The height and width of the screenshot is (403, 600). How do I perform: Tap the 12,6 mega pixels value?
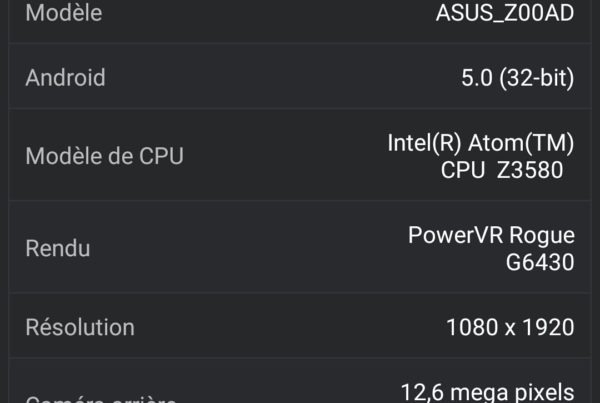[487, 393]
